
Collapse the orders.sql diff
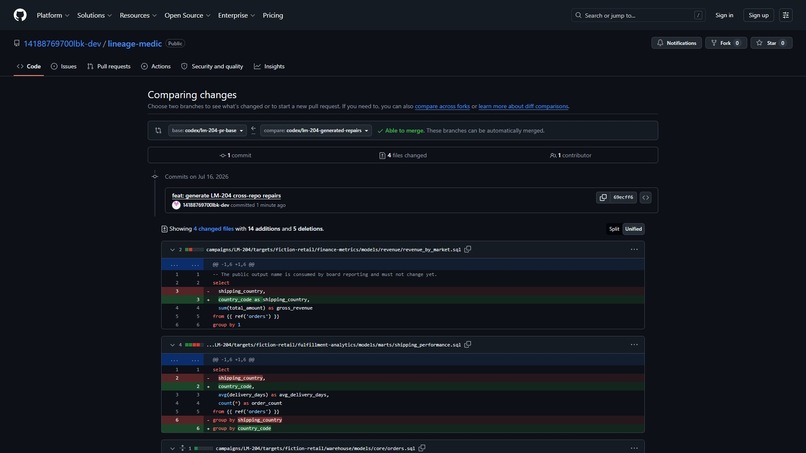(x=172, y=448)
